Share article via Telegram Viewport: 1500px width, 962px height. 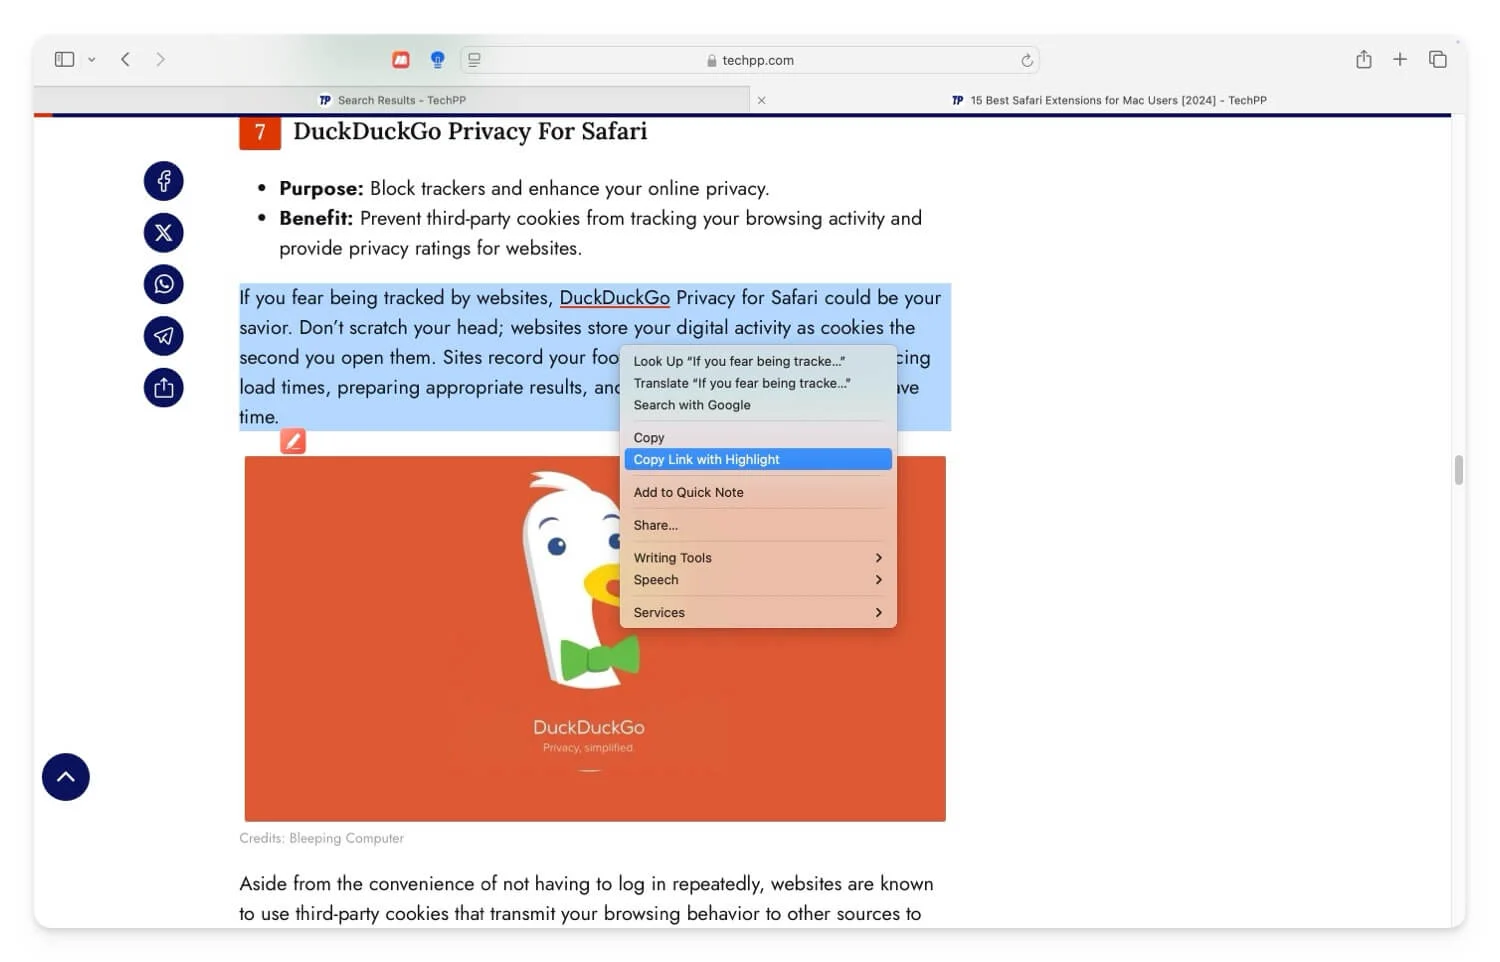[164, 336]
